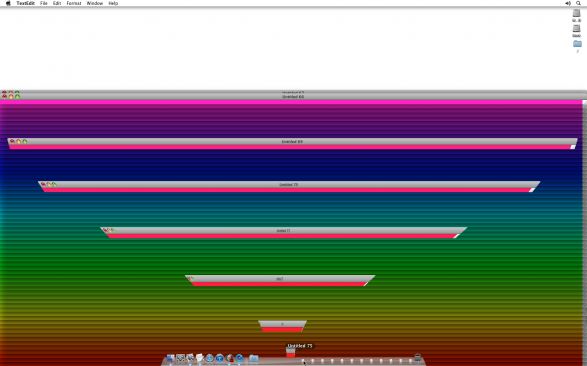The width and height of the screenshot is (587, 366).
Task: Open the Apple menu
Action: point(8,3)
